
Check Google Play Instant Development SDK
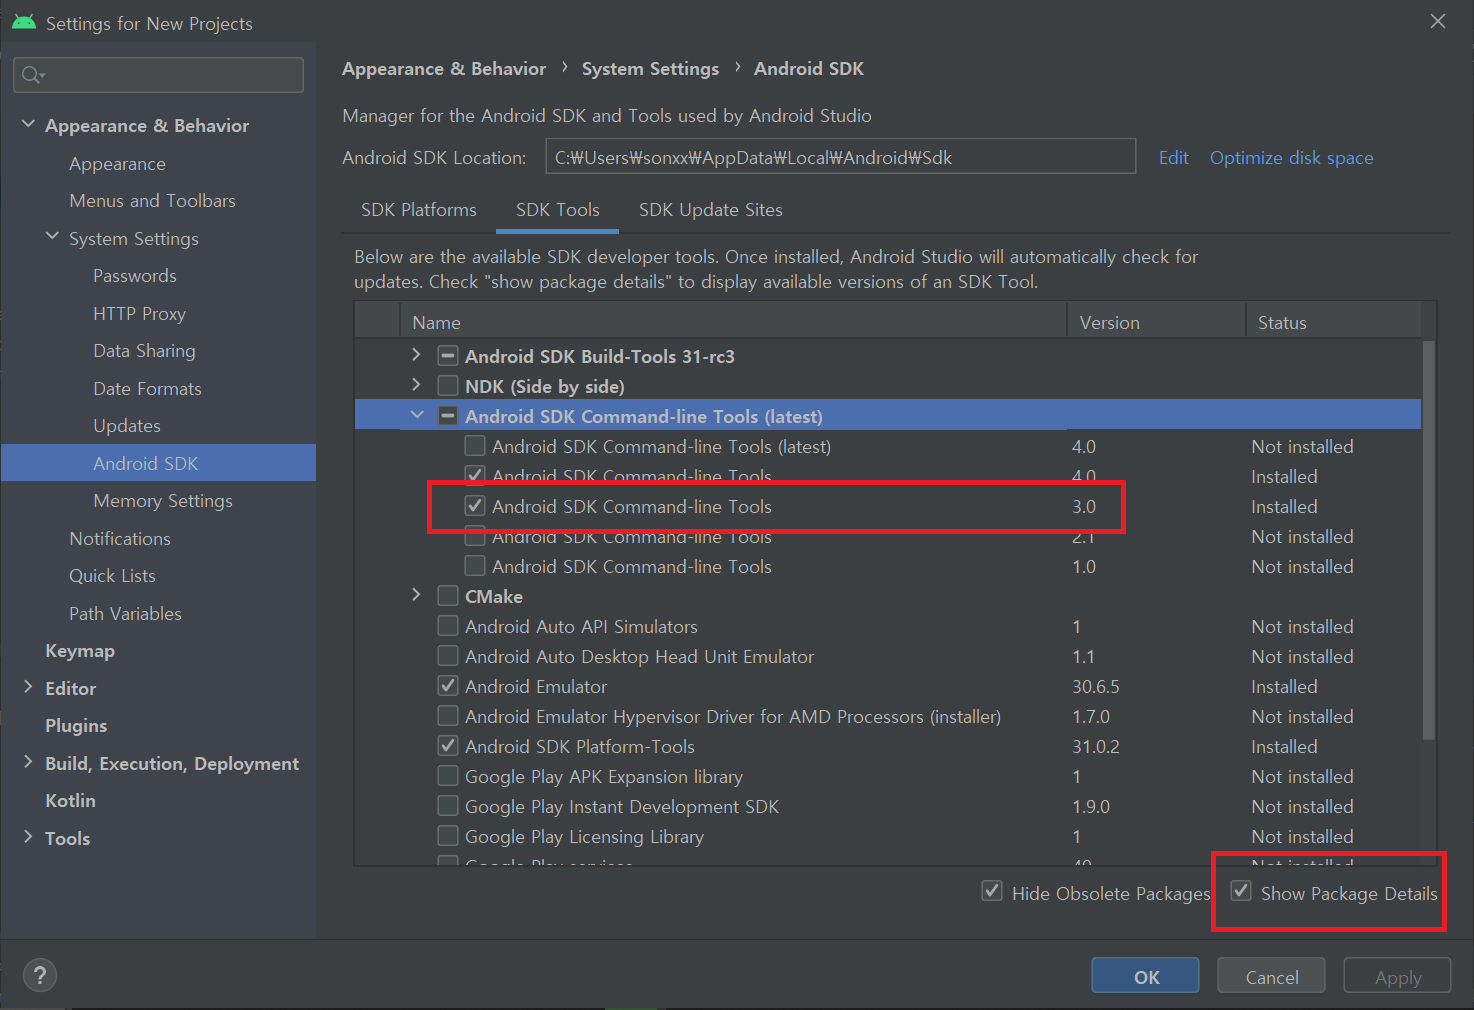click(x=448, y=806)
